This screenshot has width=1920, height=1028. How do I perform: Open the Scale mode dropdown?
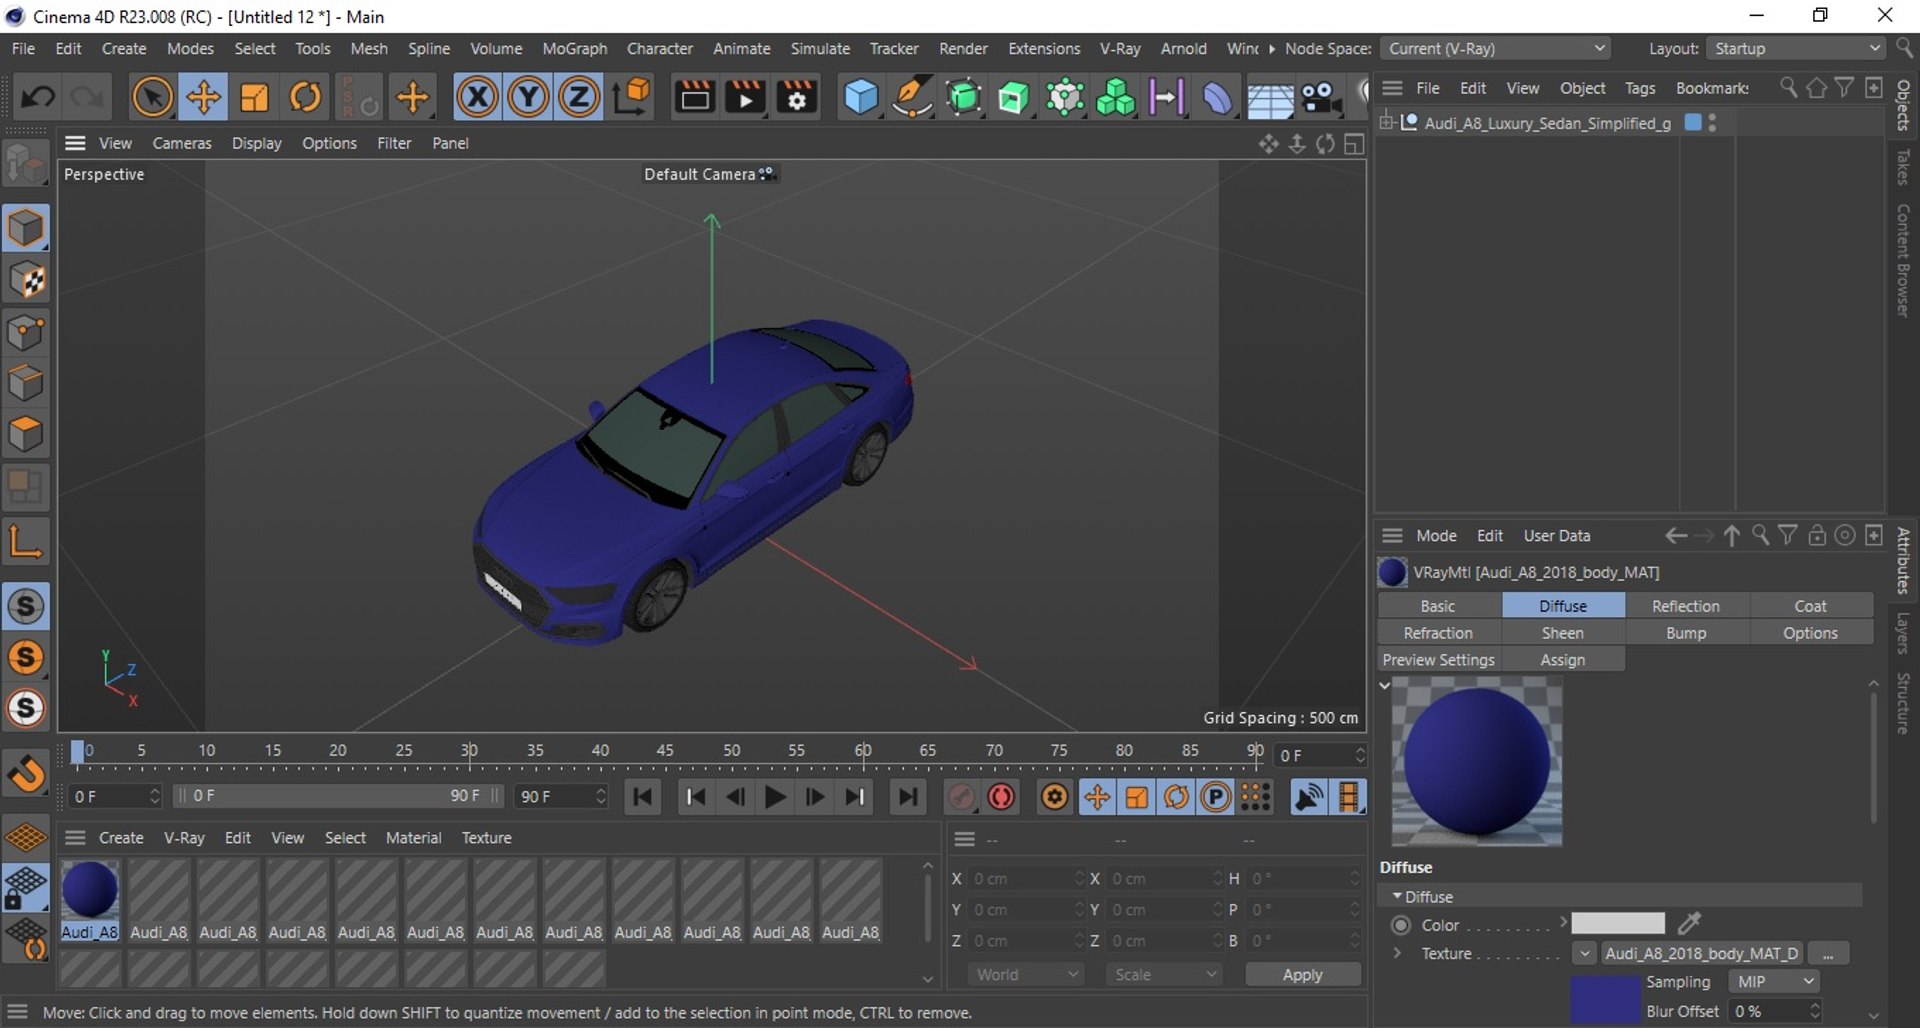point(1164,974)
